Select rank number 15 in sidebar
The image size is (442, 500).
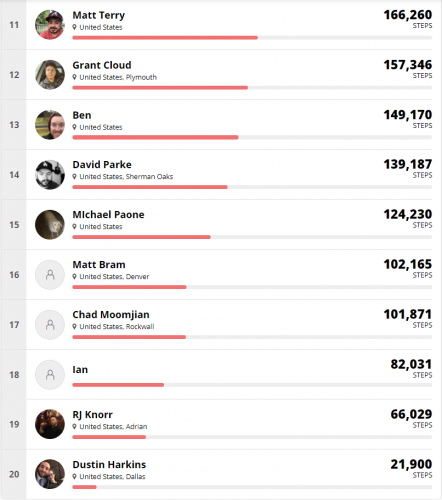(14, 225)
